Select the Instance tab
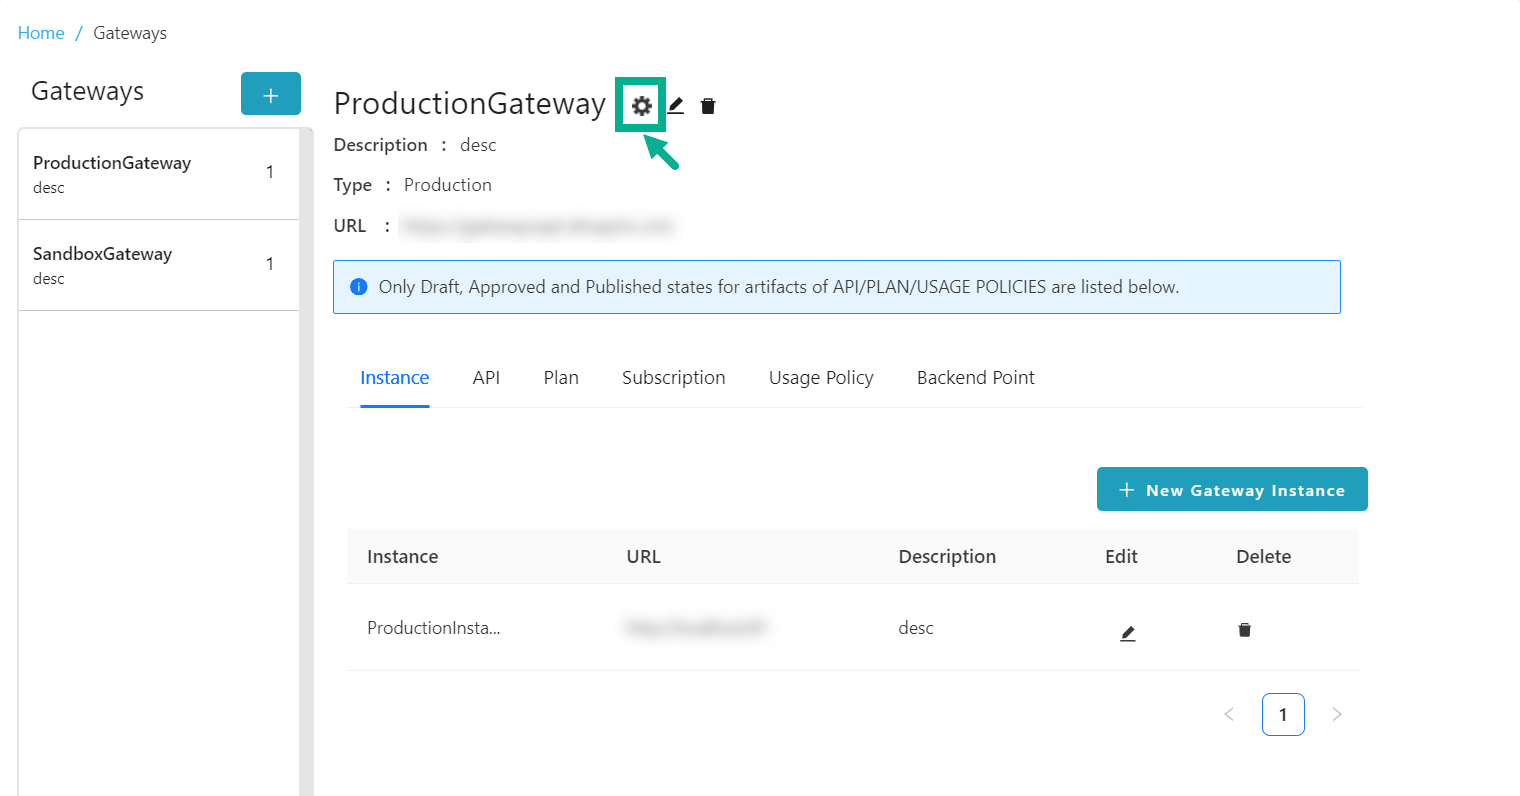The image size is (1520, 796). tap(394, 378)
